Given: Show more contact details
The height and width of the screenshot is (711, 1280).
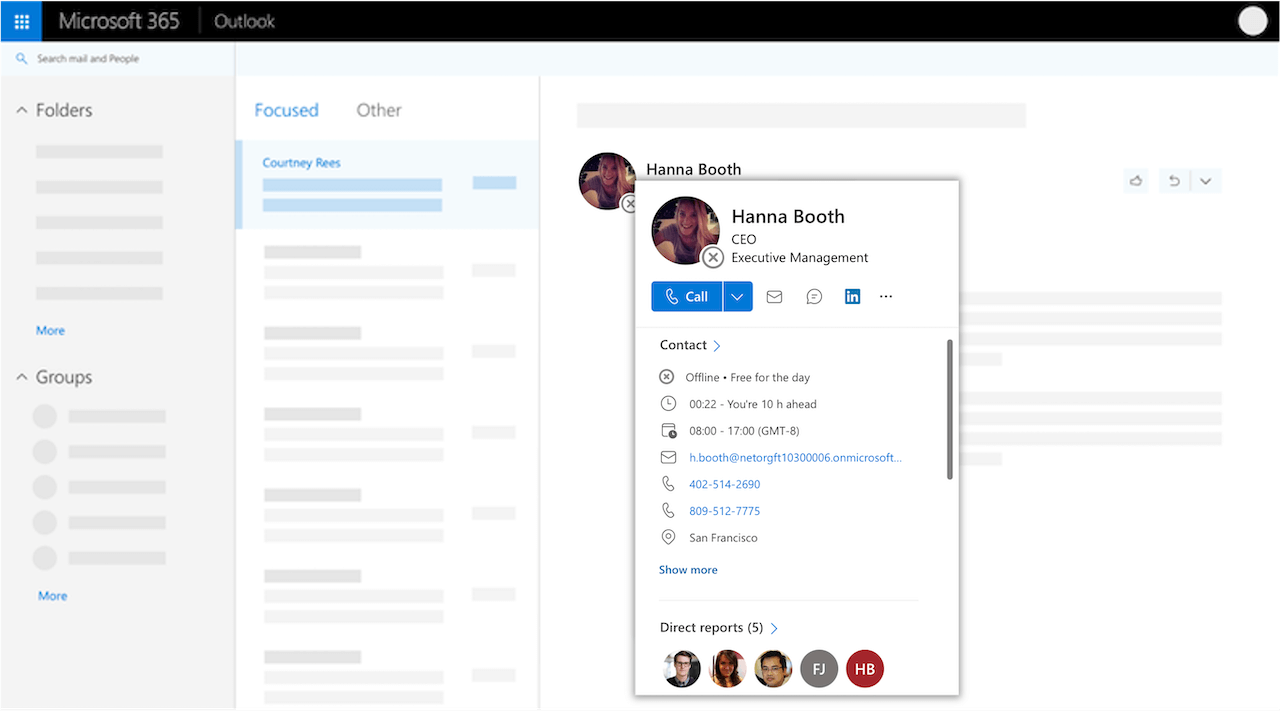Looking at the screenshot, I should [688, 569].
